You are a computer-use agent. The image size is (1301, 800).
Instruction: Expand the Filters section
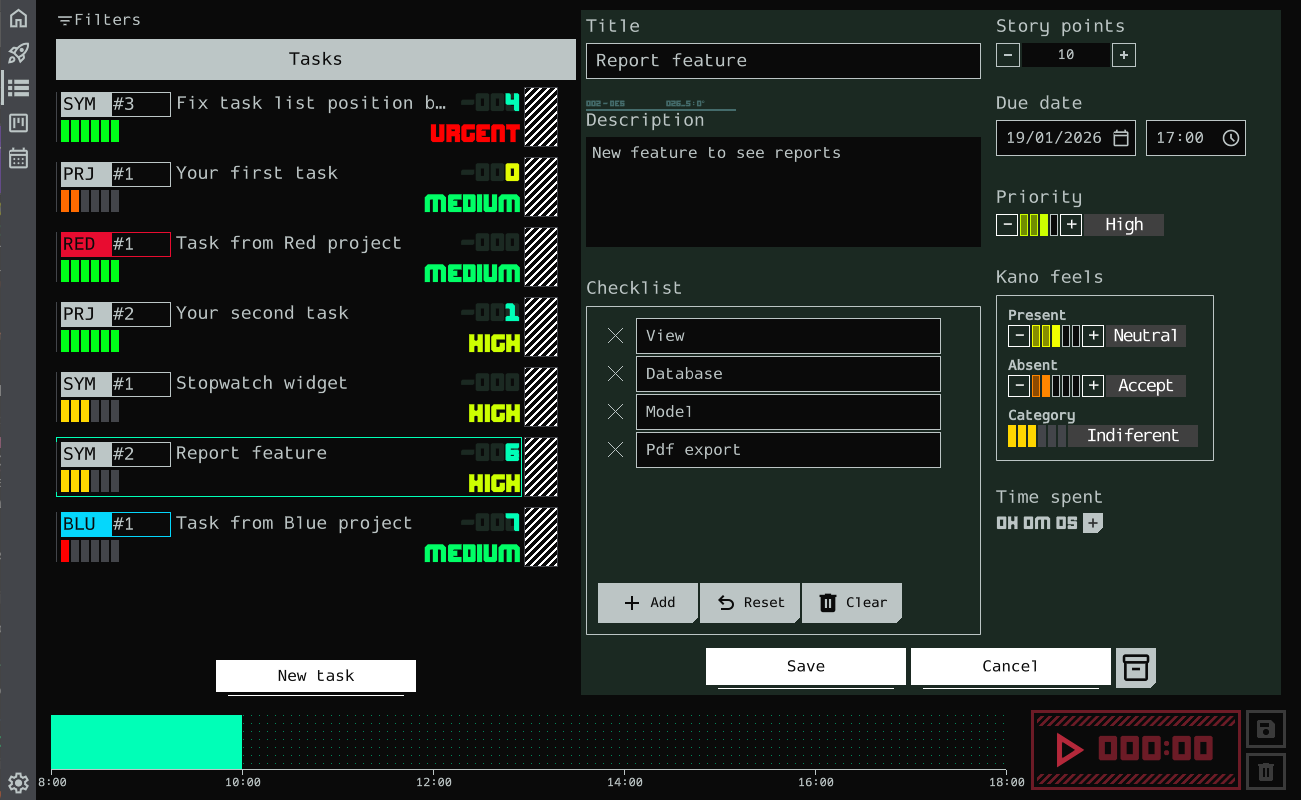[99, 20]
